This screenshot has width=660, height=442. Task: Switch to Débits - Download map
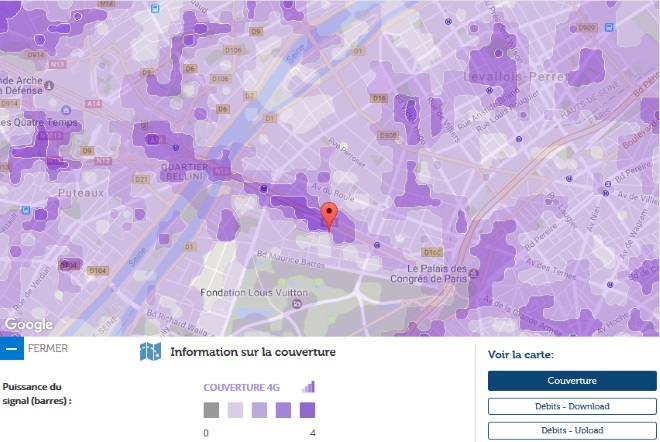point(572,406)
